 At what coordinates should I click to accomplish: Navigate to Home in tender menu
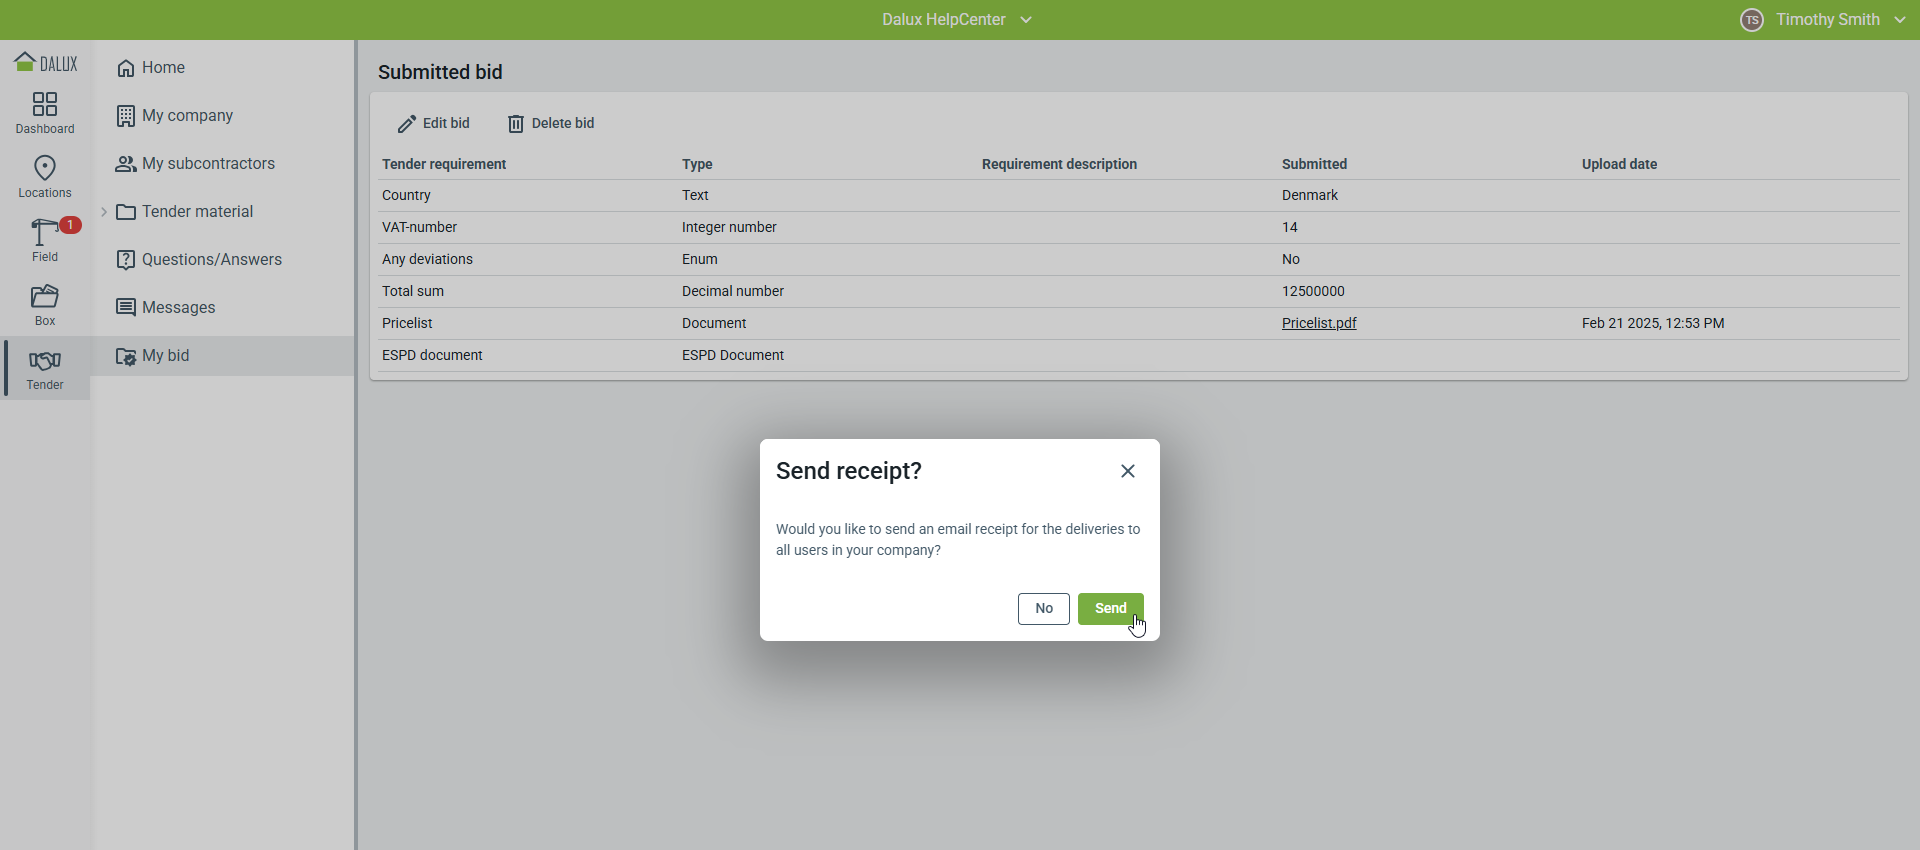(163, 68)
